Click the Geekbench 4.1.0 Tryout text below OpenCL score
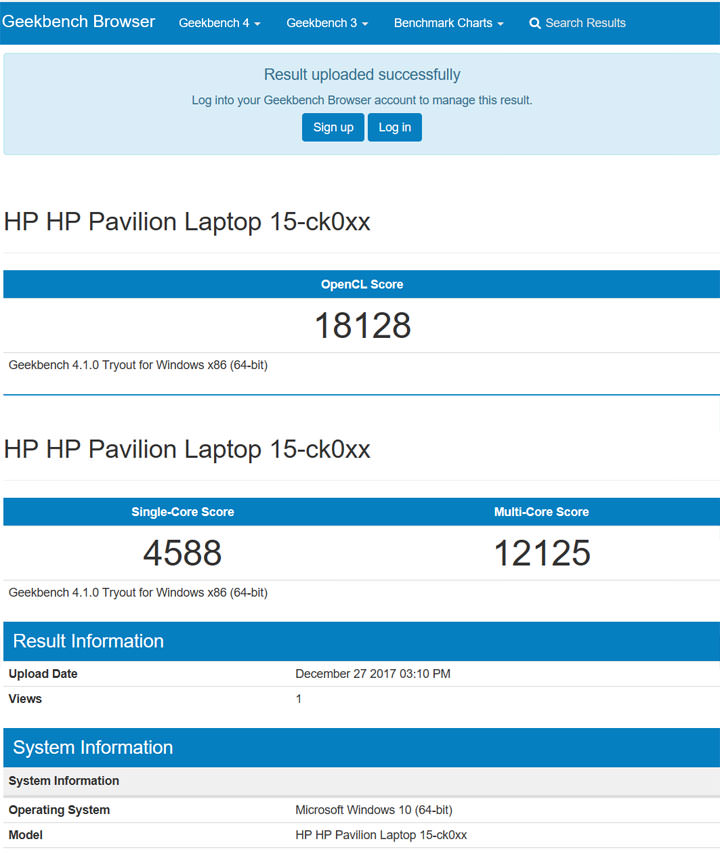720x854 pixels. pyautogui.click(x=138, y=365)
